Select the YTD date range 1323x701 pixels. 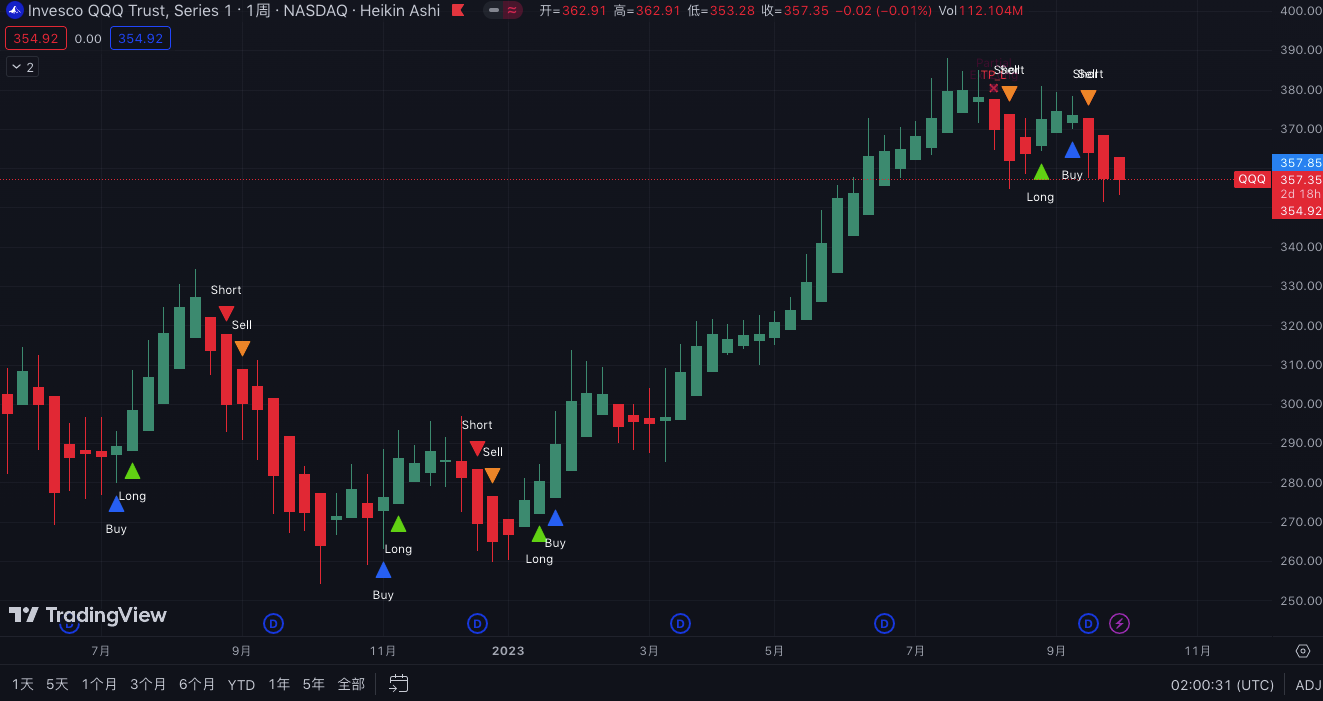[241, 685]
